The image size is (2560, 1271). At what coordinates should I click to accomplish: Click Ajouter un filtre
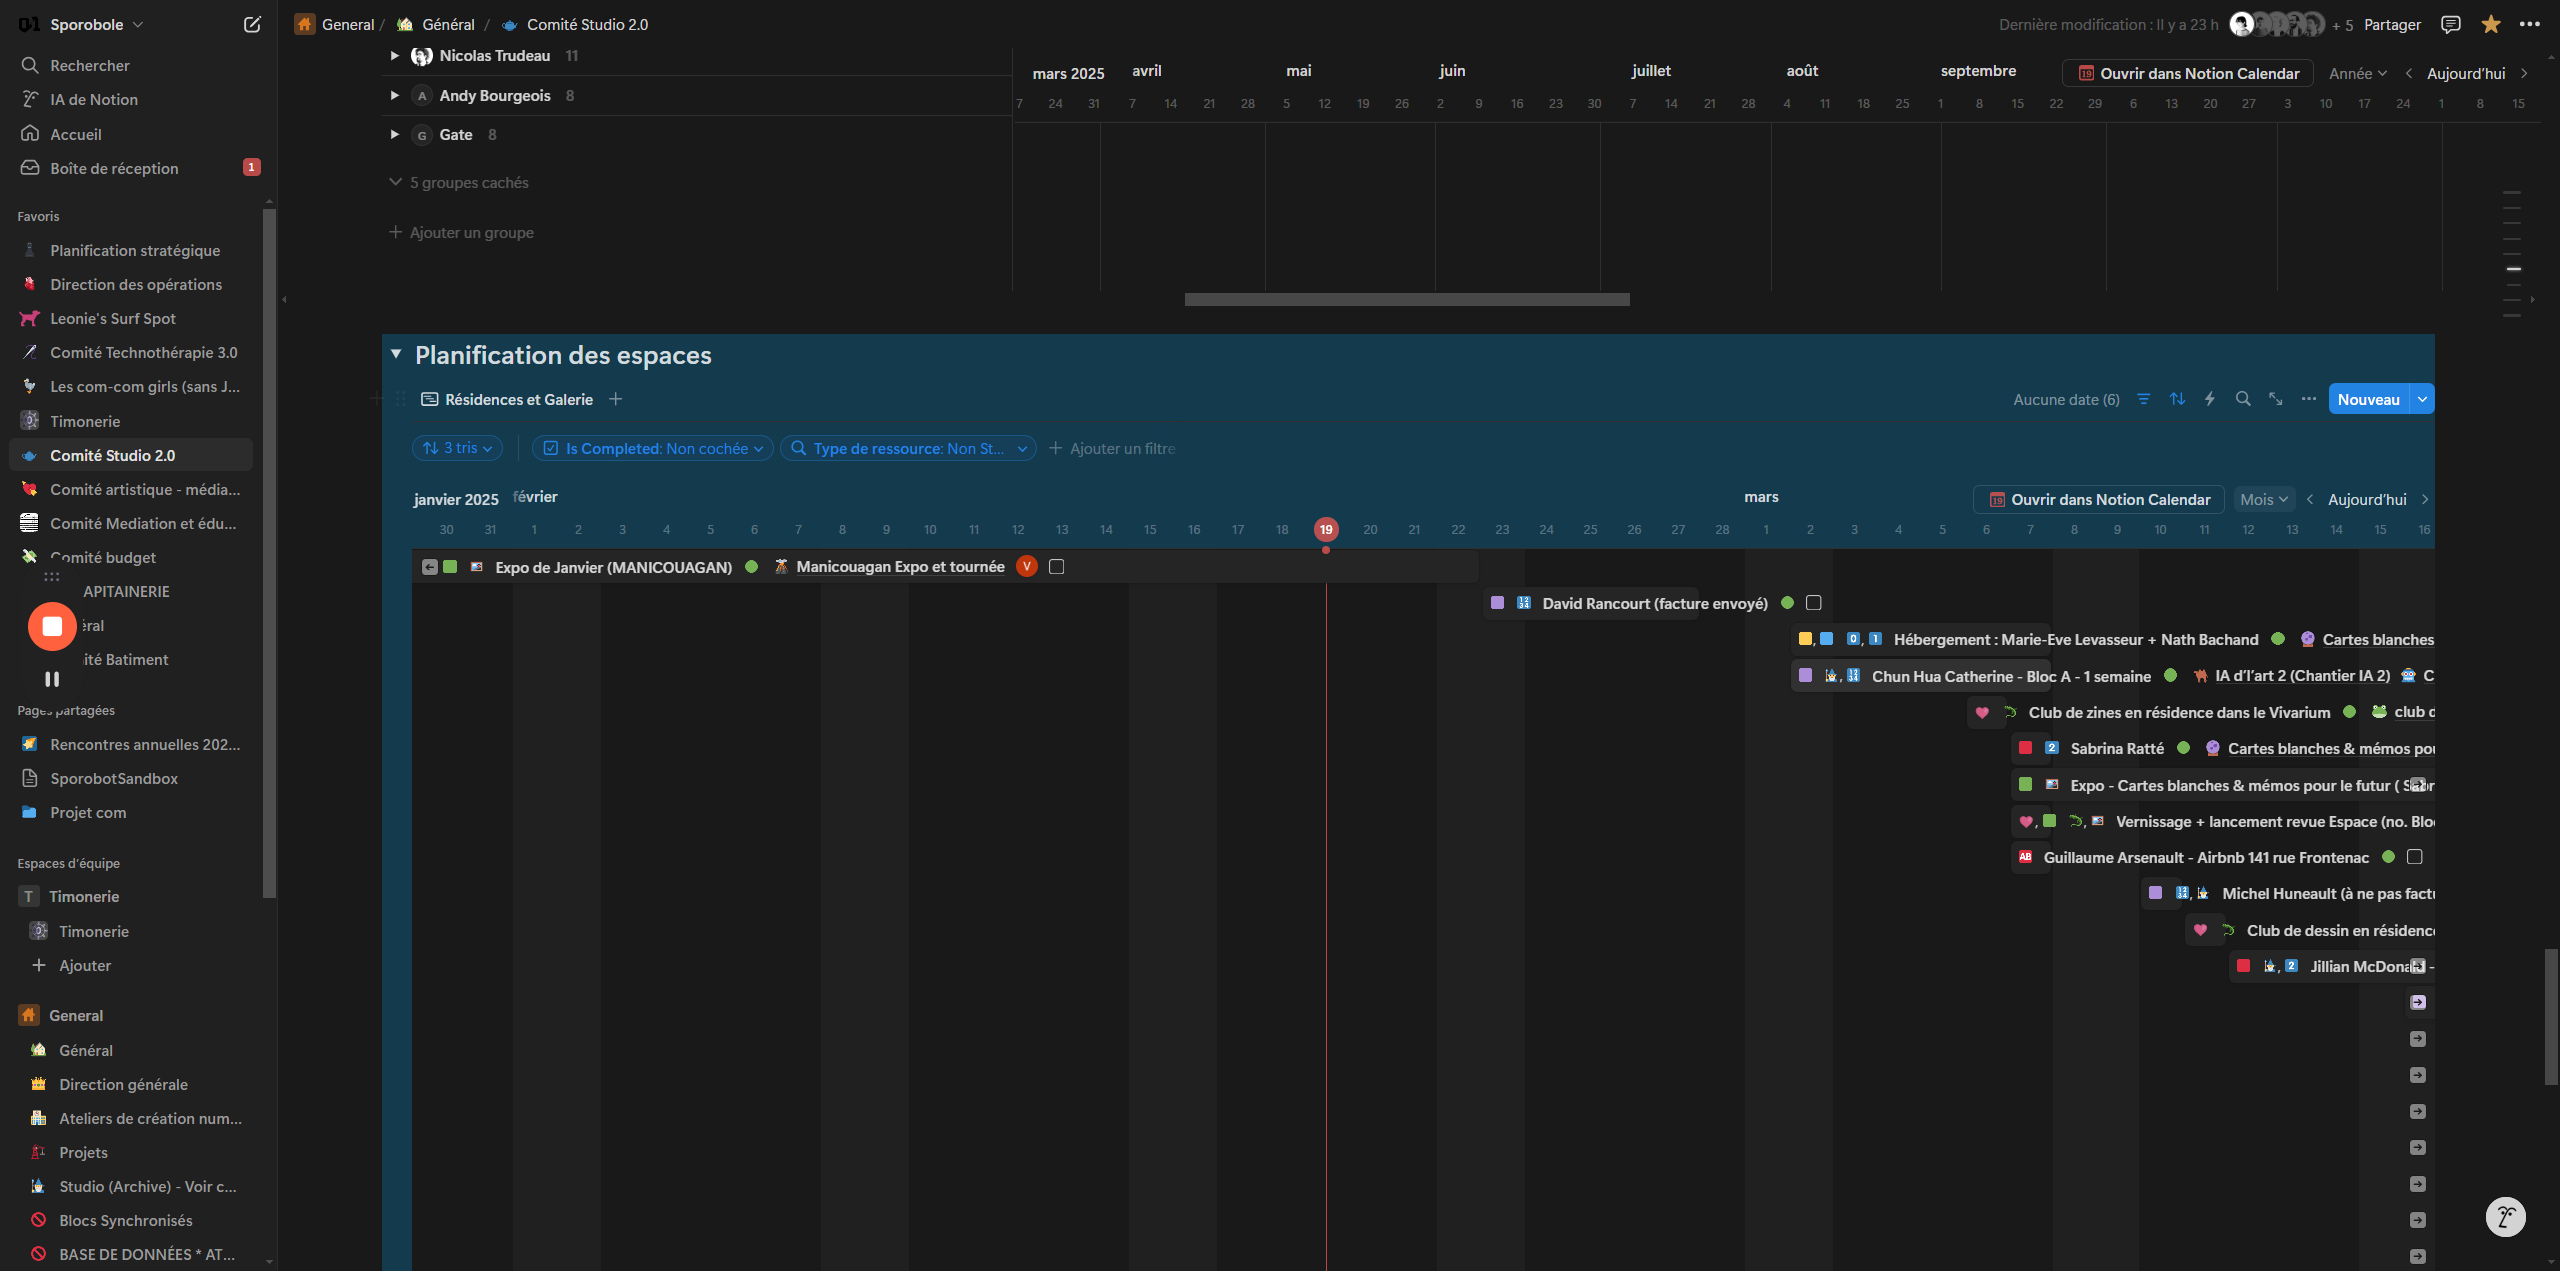pos(1112,448)
